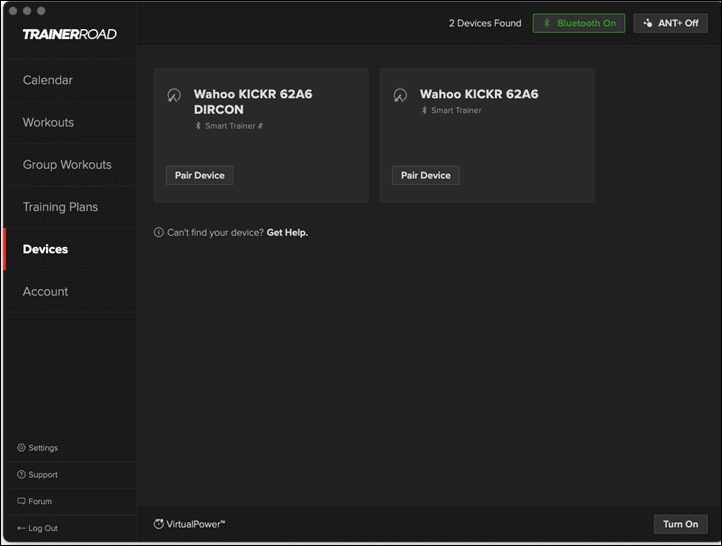The image size is (722, 546).
Task: Click the Forum speech-bubble icon
Action: pyautogui.click(x=21, y=501)
